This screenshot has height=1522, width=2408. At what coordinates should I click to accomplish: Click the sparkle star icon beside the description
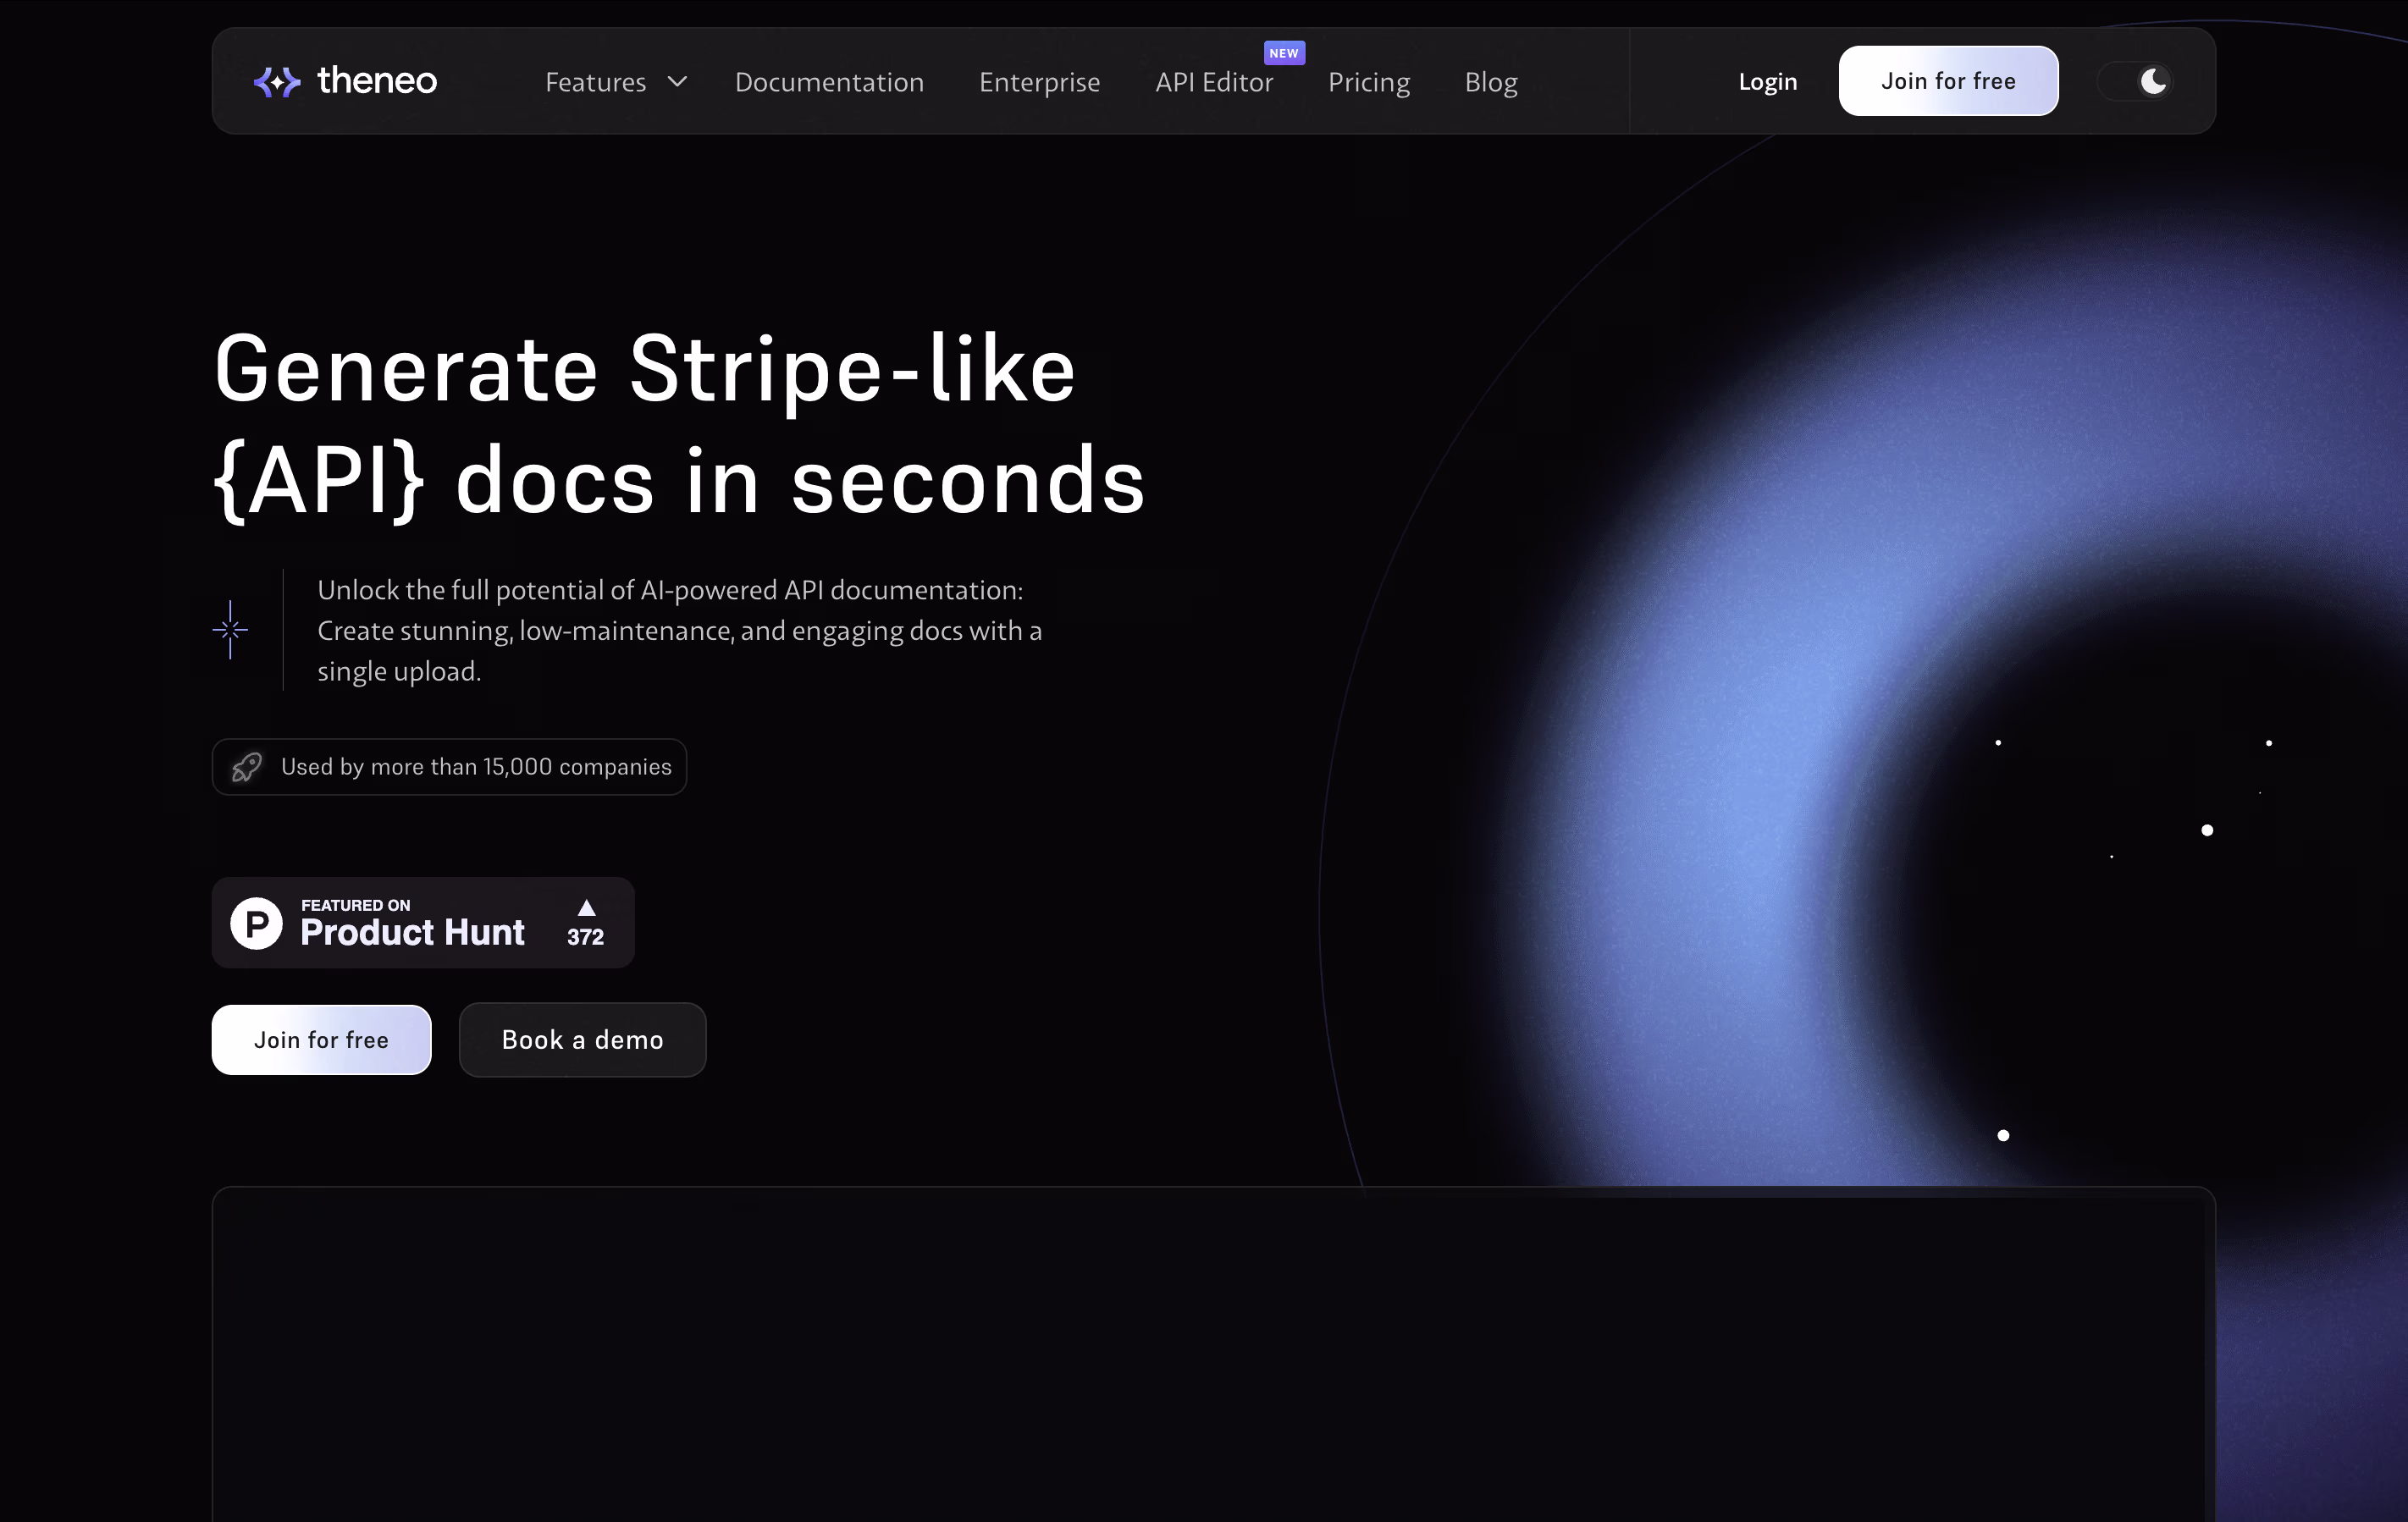pos(230,630)
